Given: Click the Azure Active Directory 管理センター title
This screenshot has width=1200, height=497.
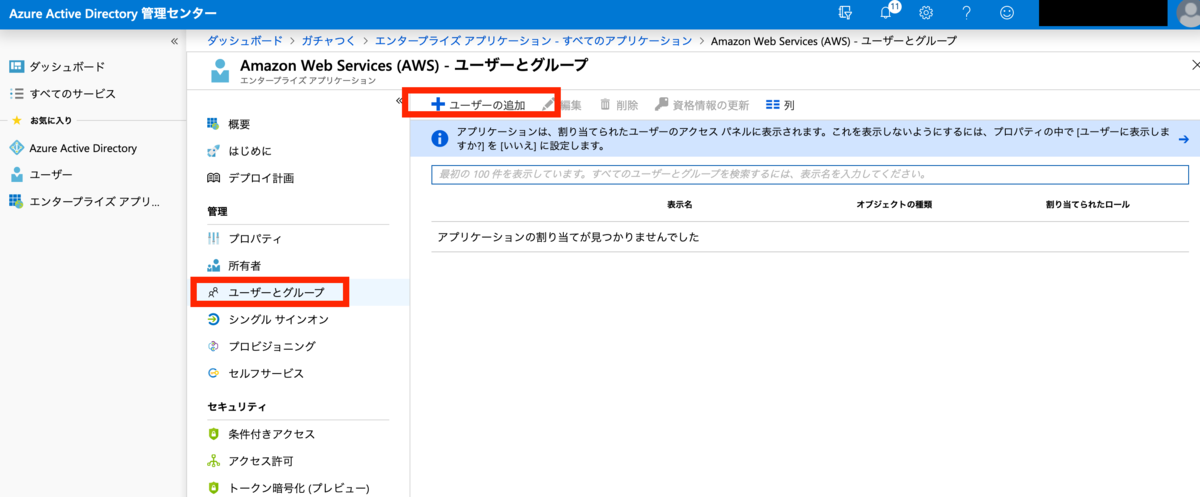Looking at the screenshot, I should [x=113, y=14].
